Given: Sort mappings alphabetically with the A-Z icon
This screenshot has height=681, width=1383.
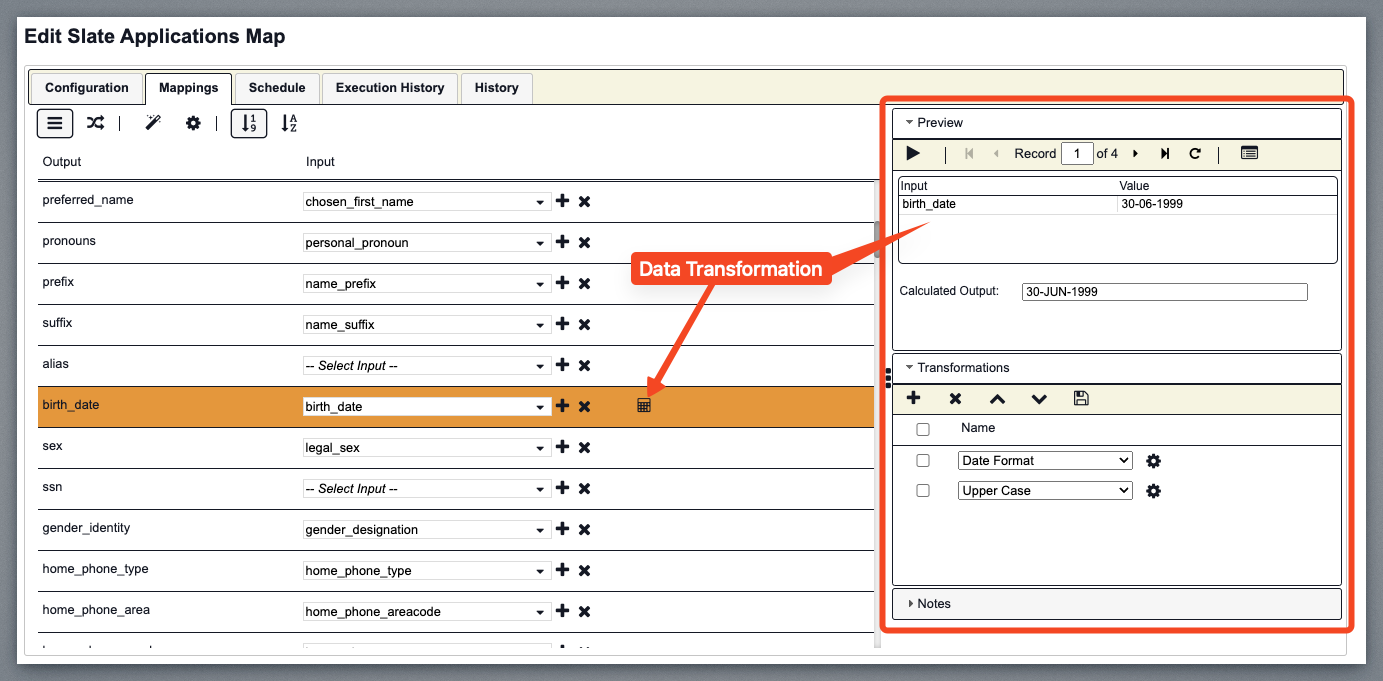Looking at the screenshot, I should click(x=289, y=123).
